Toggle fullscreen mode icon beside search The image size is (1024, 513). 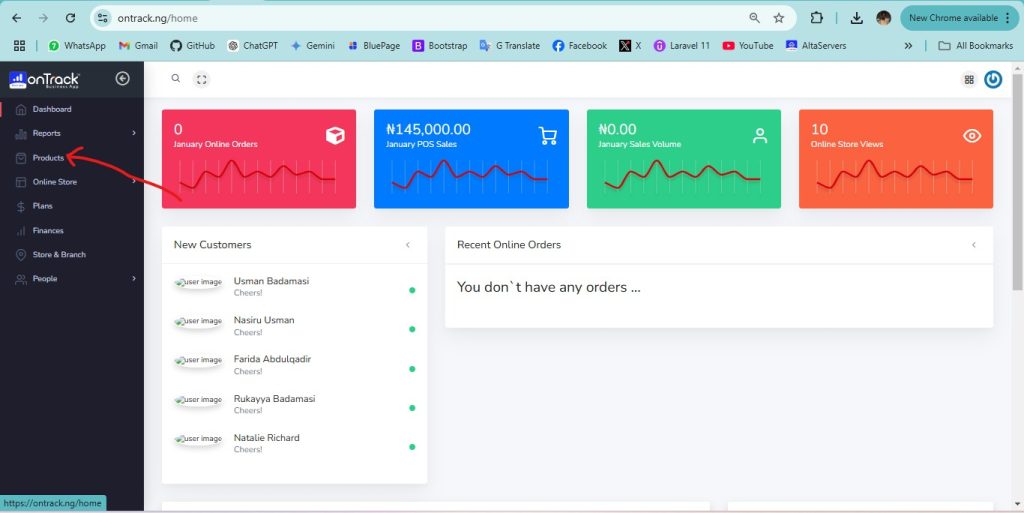pyautogui.click(x=202, y=79)
